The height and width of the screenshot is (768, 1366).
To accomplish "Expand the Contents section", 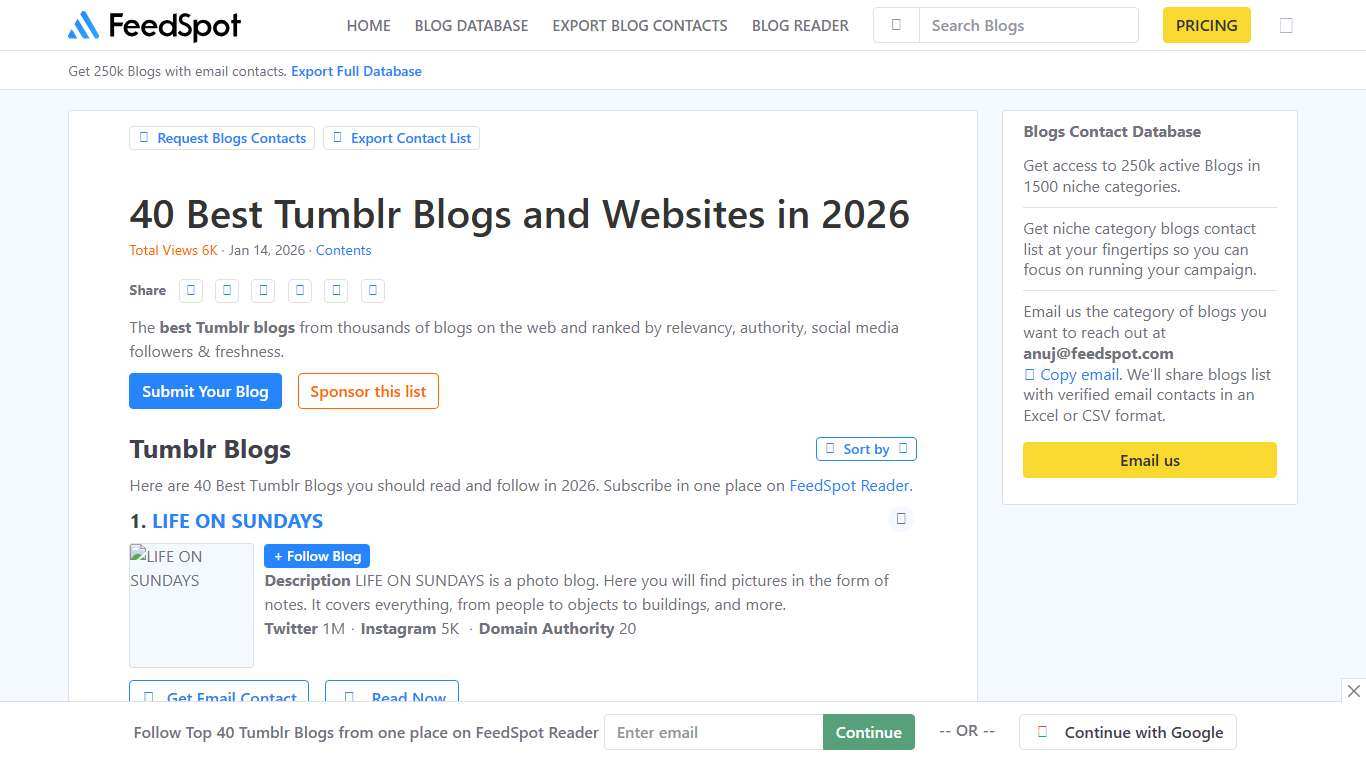I will click(x=343, y=250).
